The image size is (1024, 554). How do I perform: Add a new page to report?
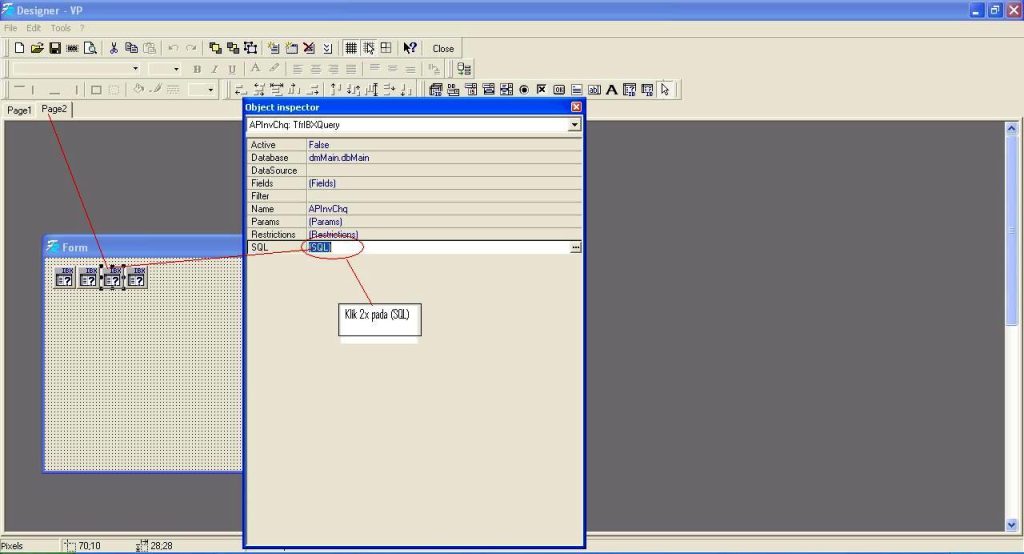(274, 48)
